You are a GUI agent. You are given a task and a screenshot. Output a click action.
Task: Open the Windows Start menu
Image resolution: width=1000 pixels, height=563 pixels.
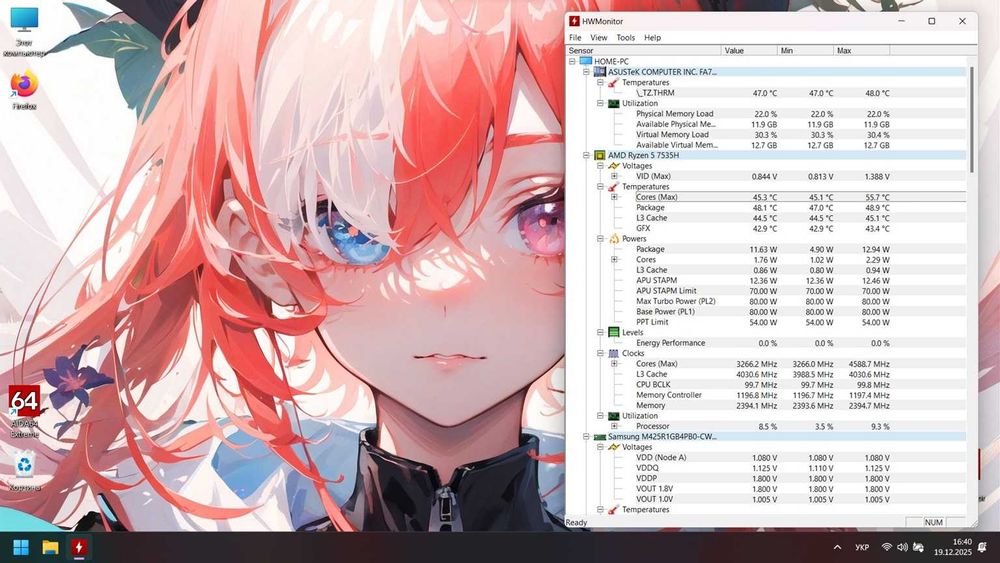[21, 547]
